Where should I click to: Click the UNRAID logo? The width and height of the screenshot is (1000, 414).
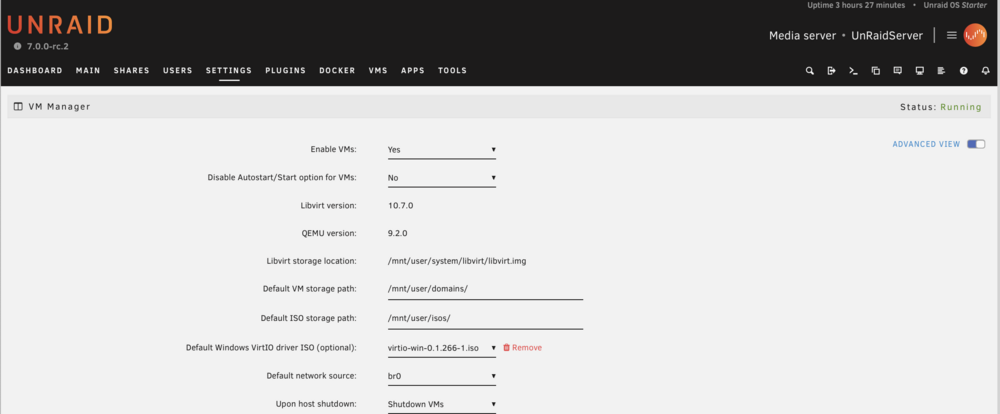[x=60, y=24]
